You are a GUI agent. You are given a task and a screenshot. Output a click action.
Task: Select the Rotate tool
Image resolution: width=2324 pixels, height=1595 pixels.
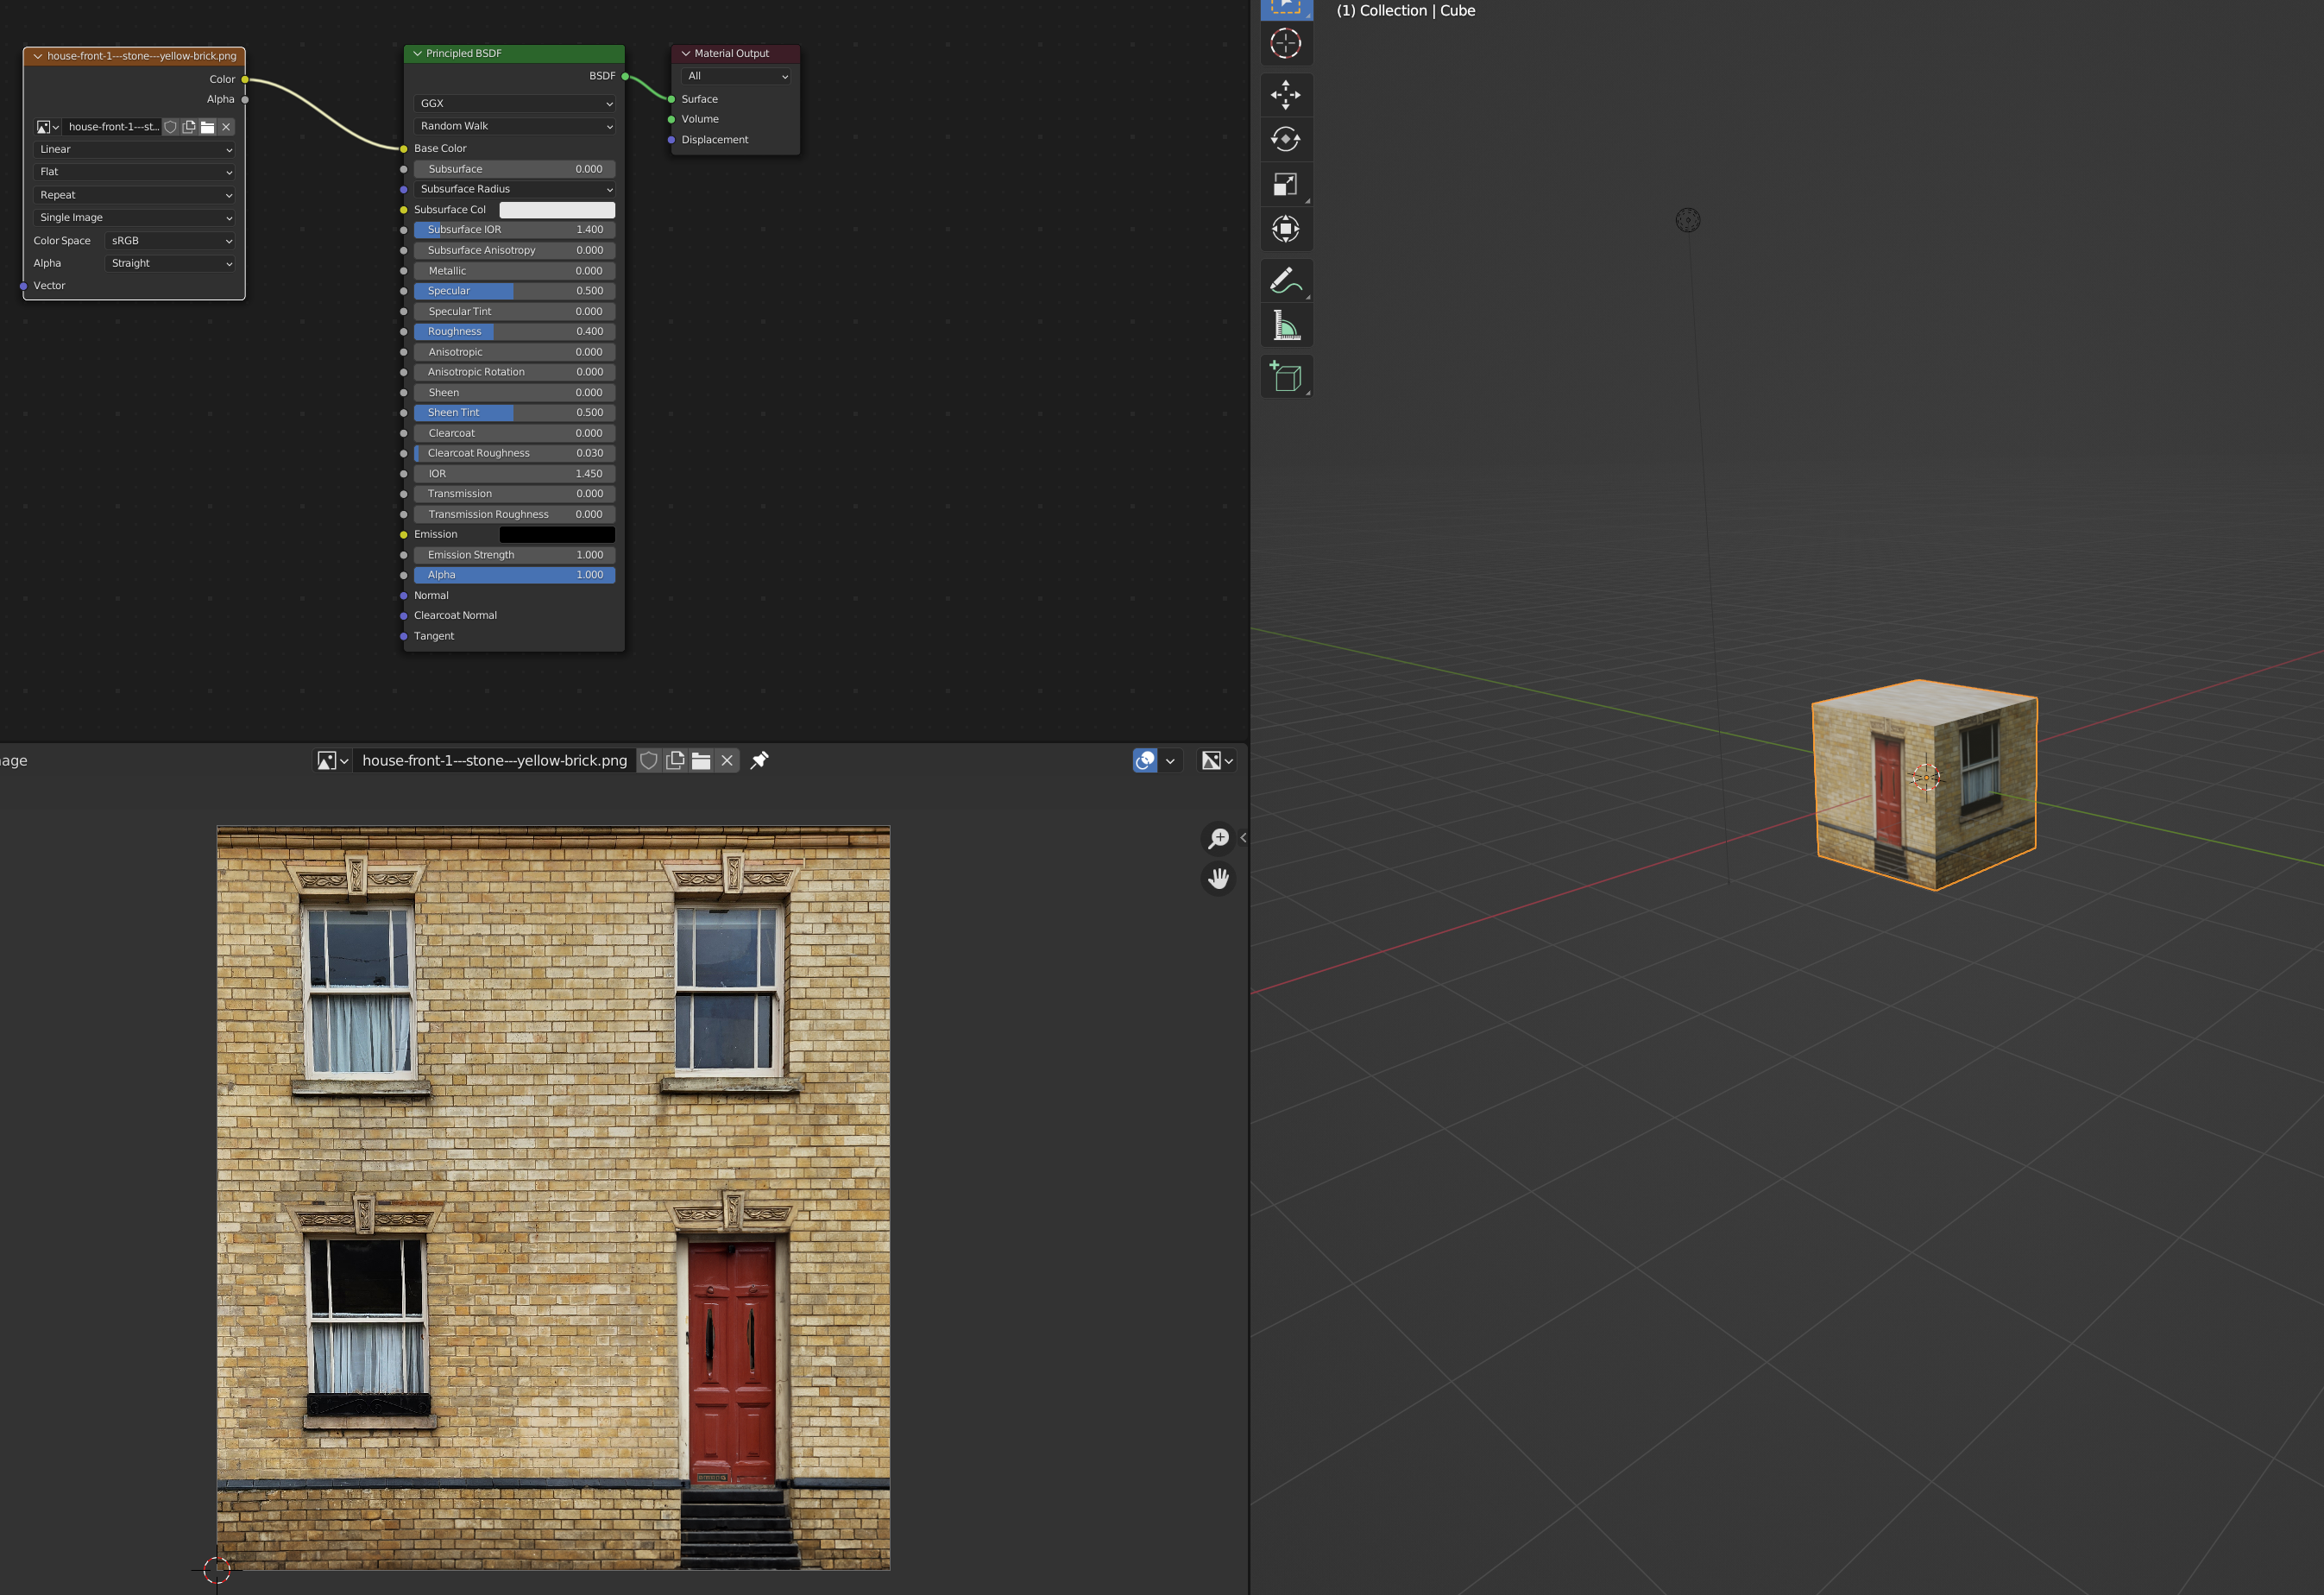pyautogui.click(x=1285, y=139)
